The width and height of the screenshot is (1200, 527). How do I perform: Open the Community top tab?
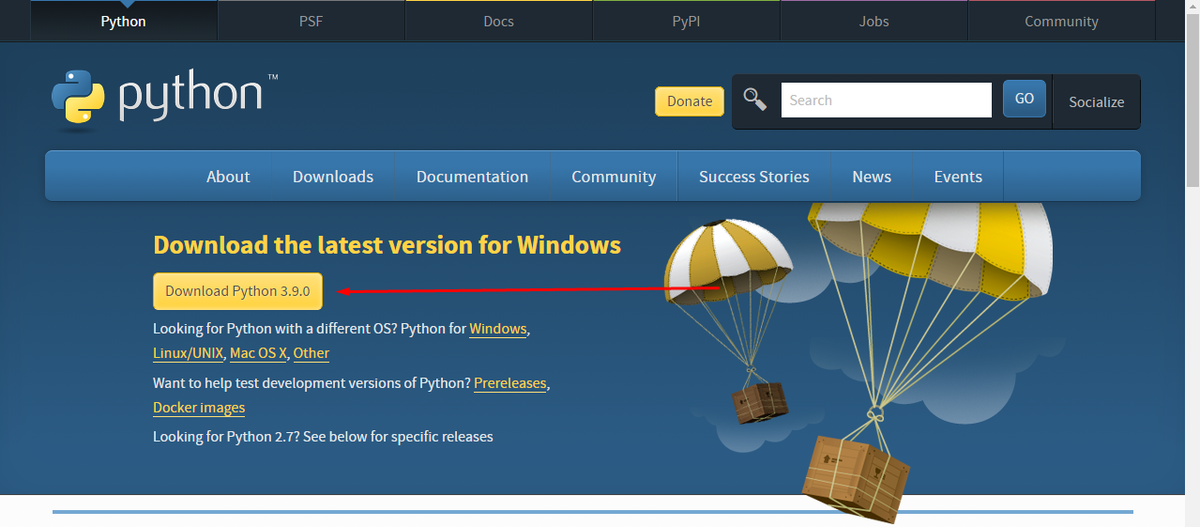pyautogui.click(x=1061, y=21)
